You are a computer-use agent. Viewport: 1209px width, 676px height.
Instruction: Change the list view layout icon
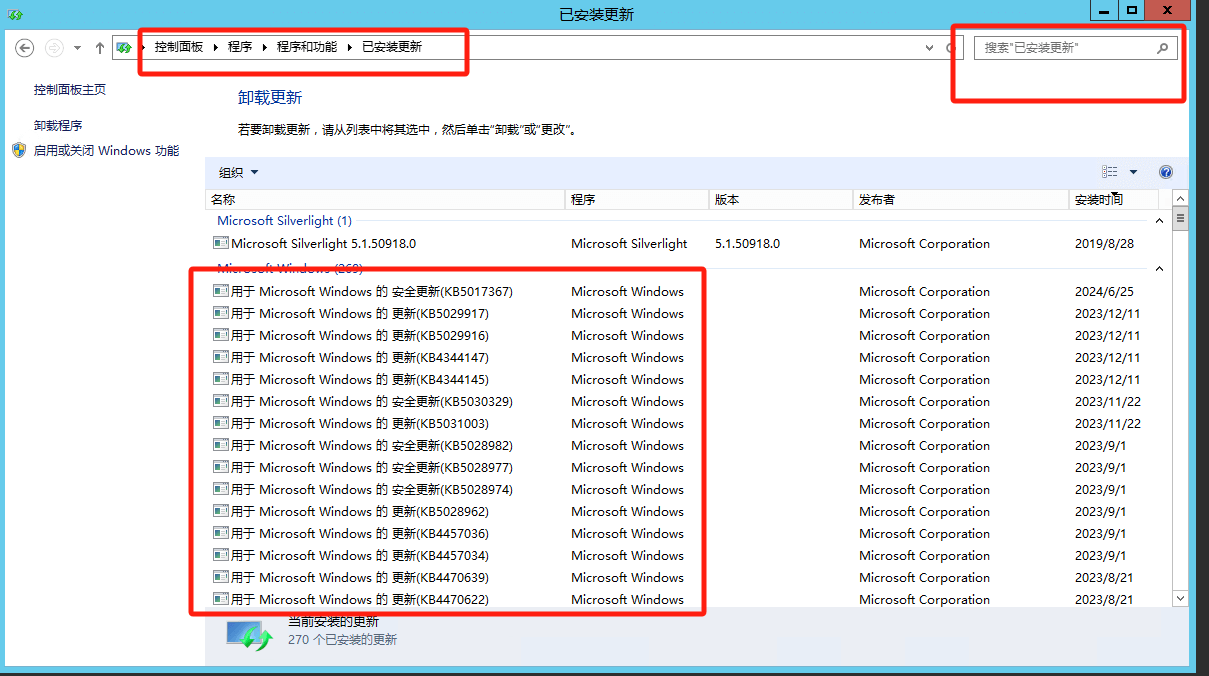[1110, 172]
